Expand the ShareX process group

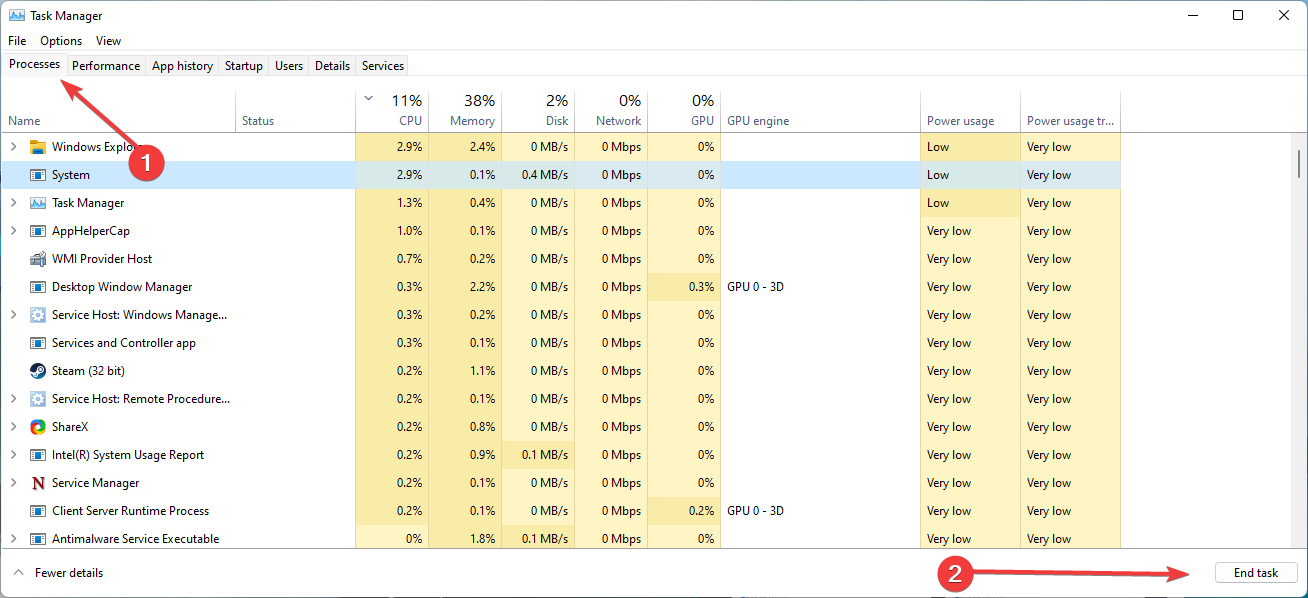click(13, 427)
